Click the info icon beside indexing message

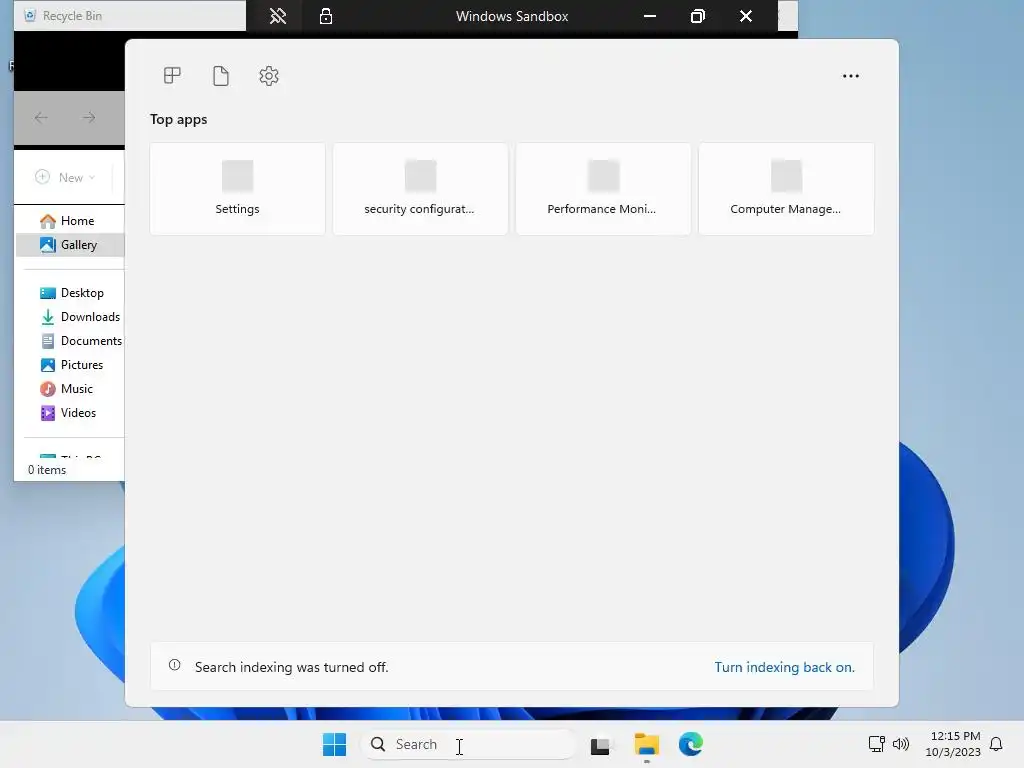174,665
